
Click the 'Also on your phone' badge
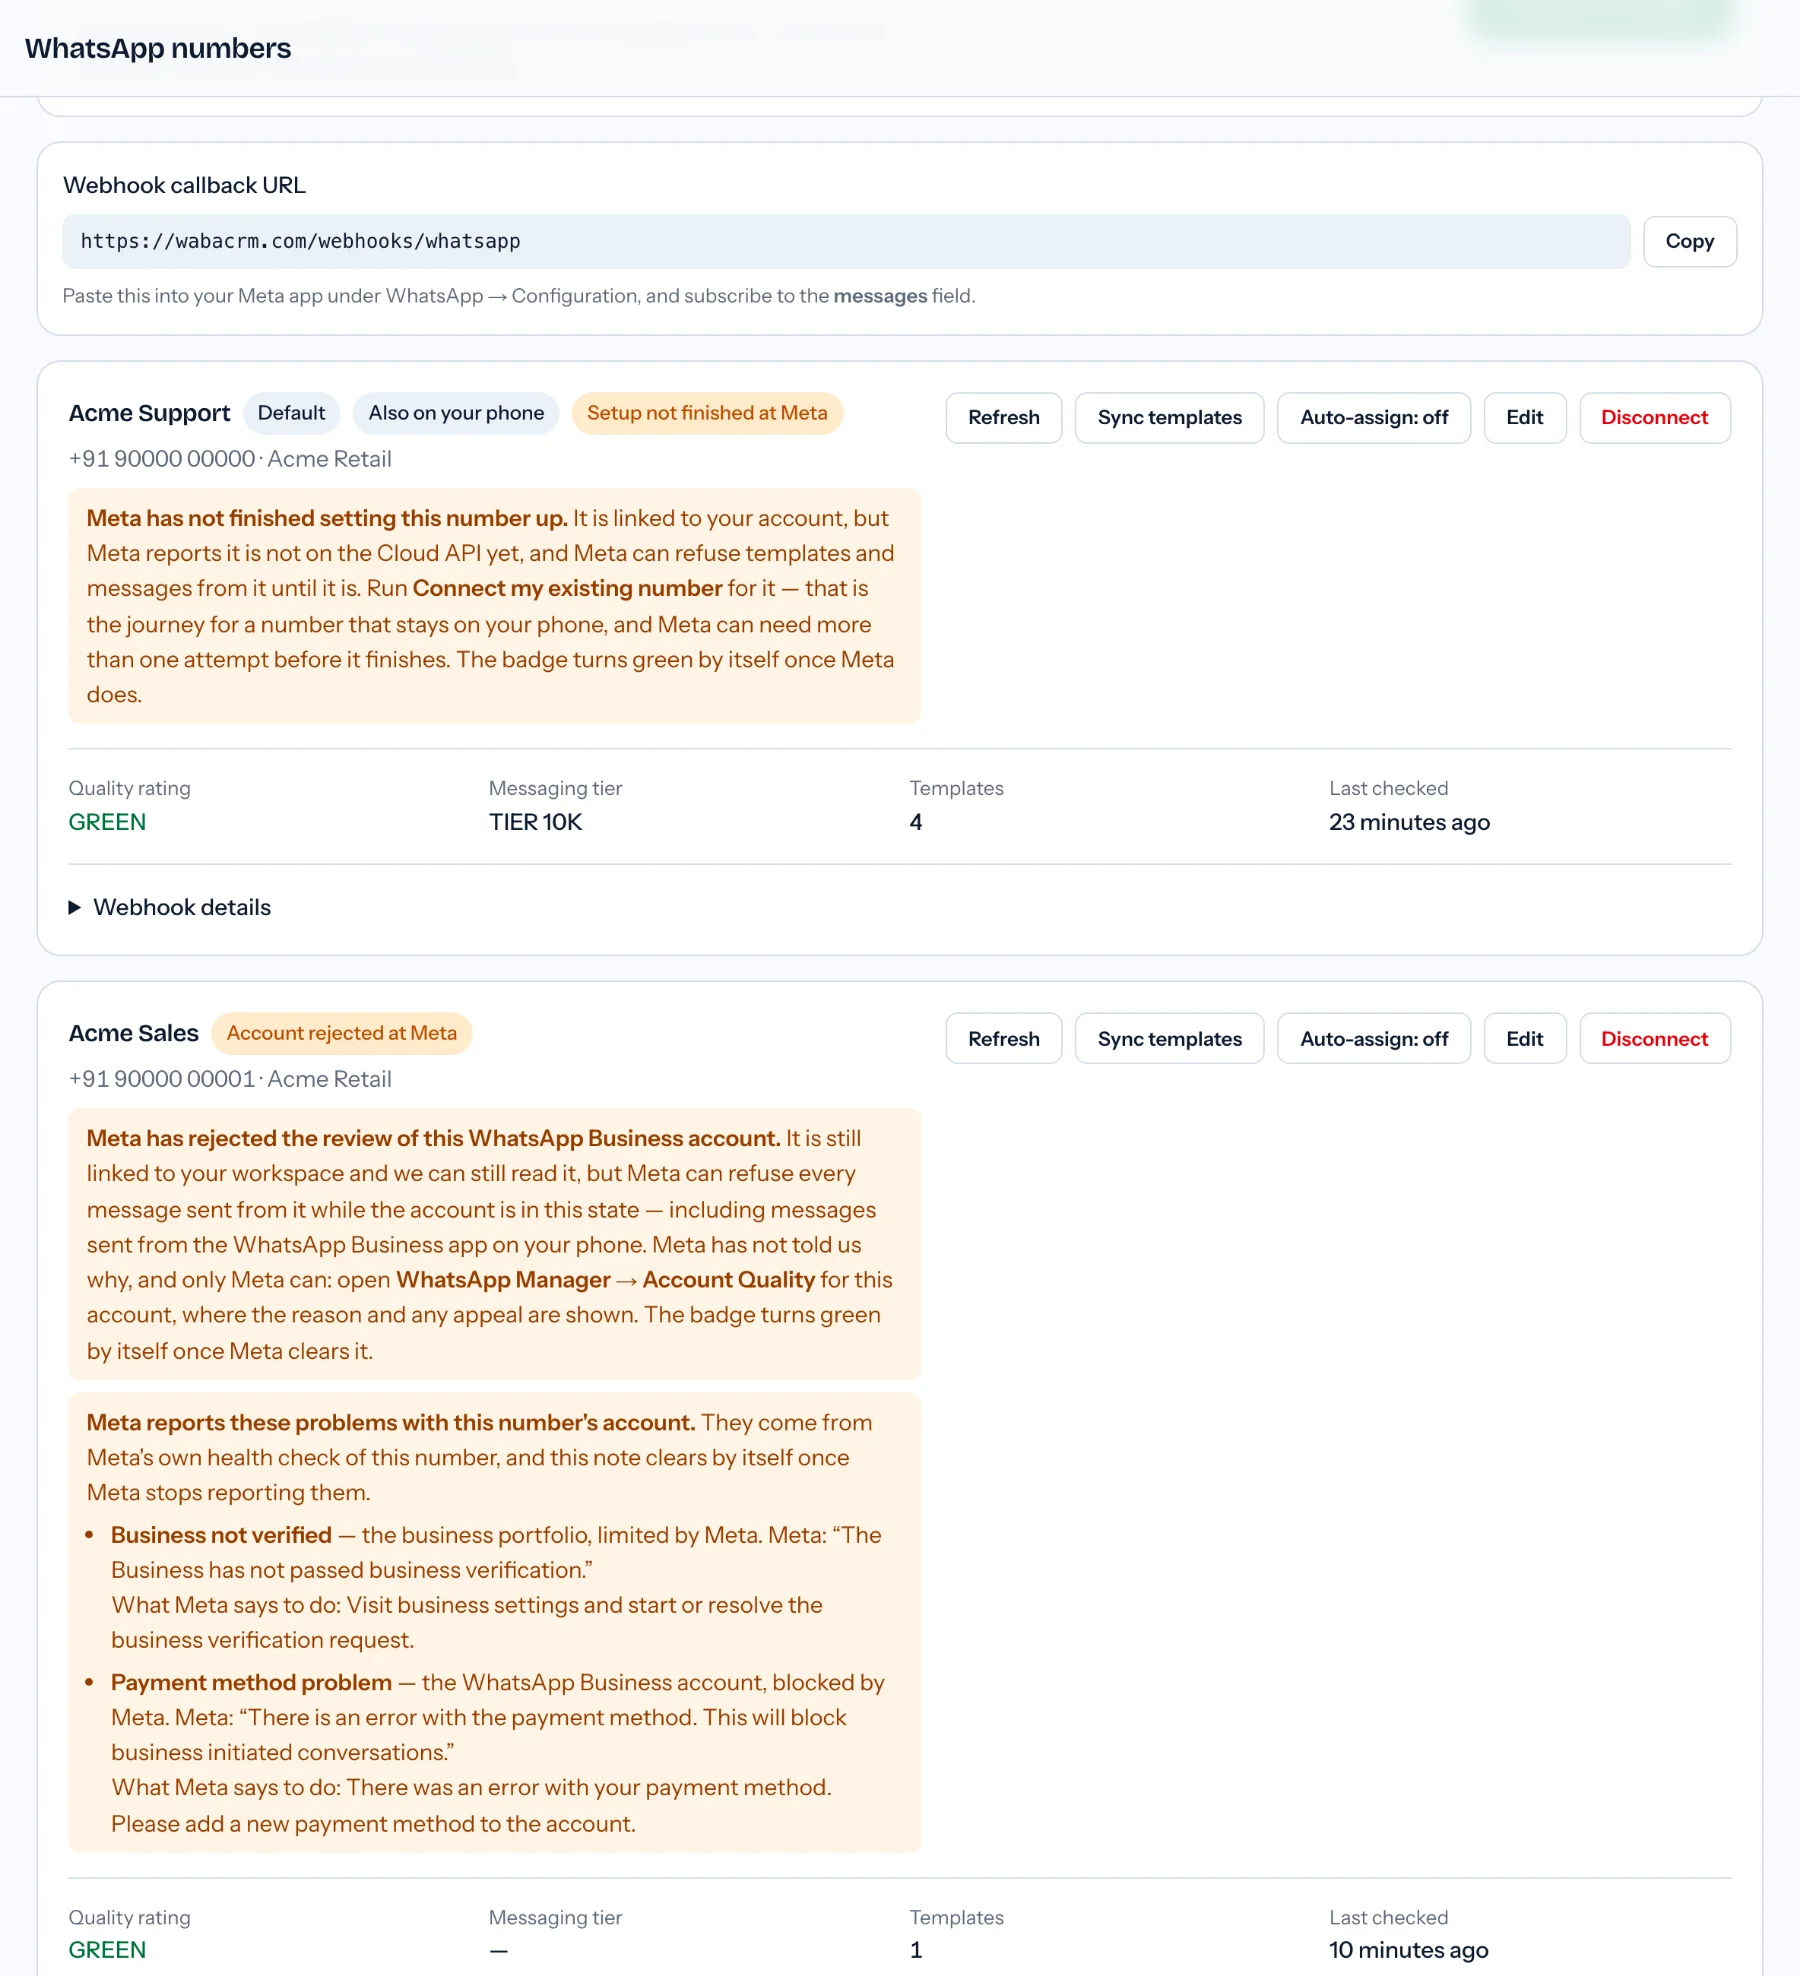pyautogui.click(x=456, y=413)
